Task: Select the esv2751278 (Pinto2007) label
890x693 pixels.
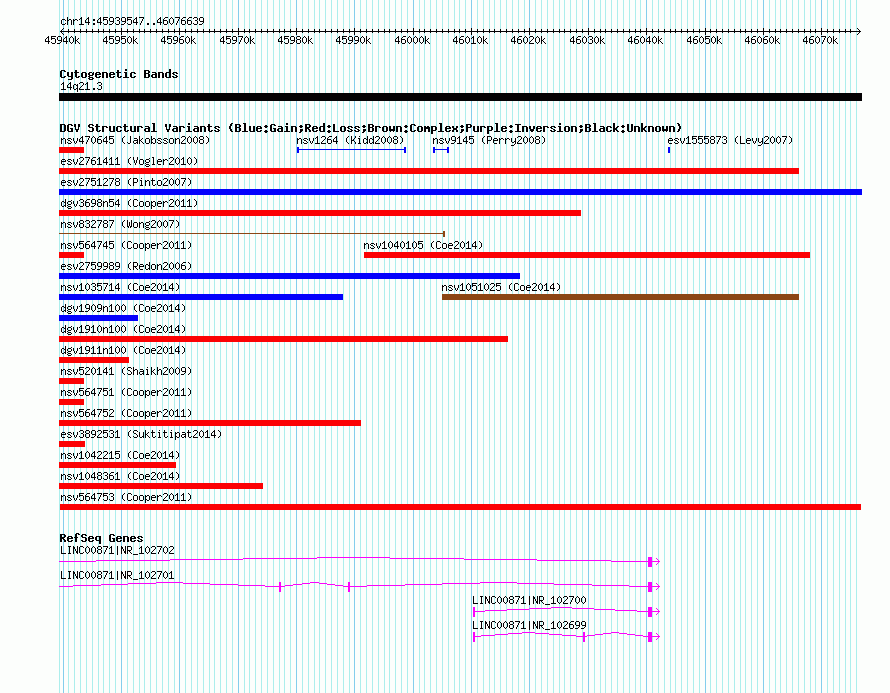Action: 126,182
